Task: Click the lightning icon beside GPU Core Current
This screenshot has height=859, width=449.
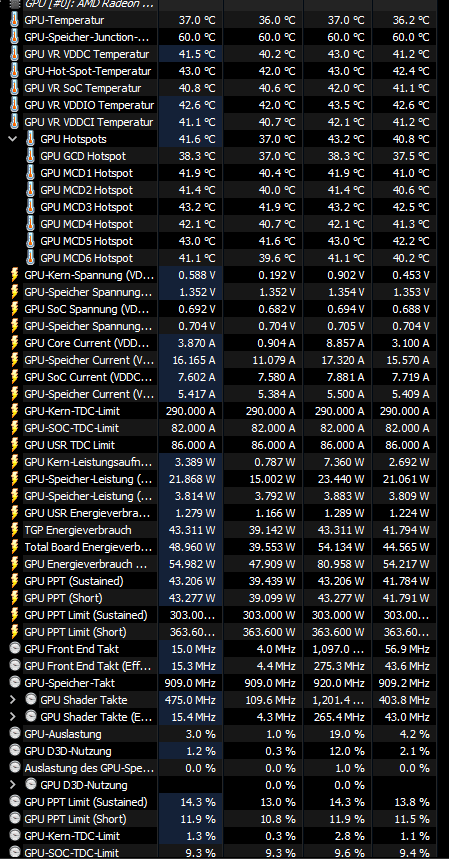Action: [x=15, y=343]
